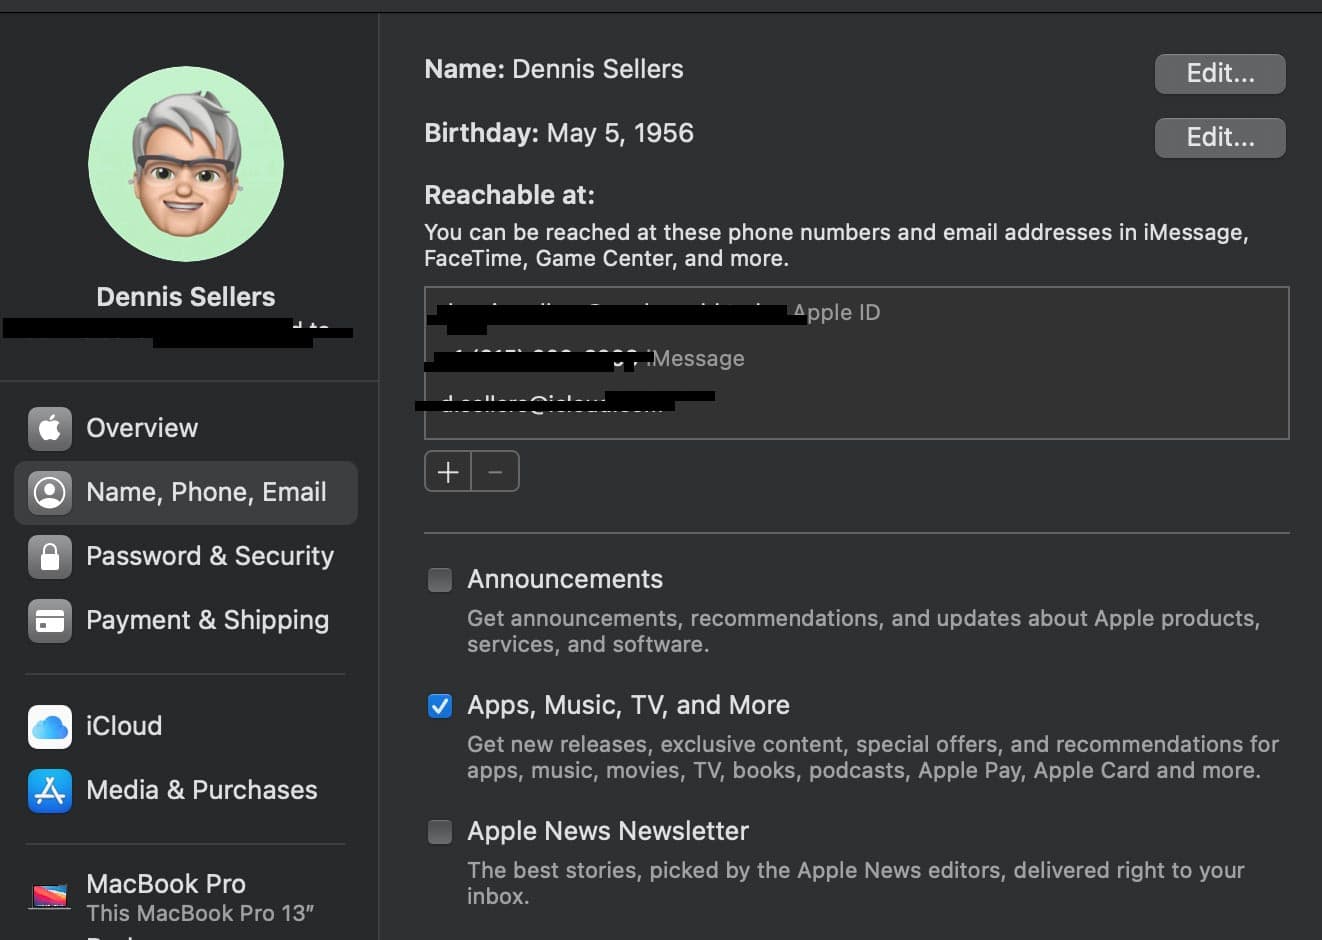Image resolution: width=1322 pixels, height=940 pixels.
Task: Click the person icon for Name, Phone, Email
Action: (49, 492)
